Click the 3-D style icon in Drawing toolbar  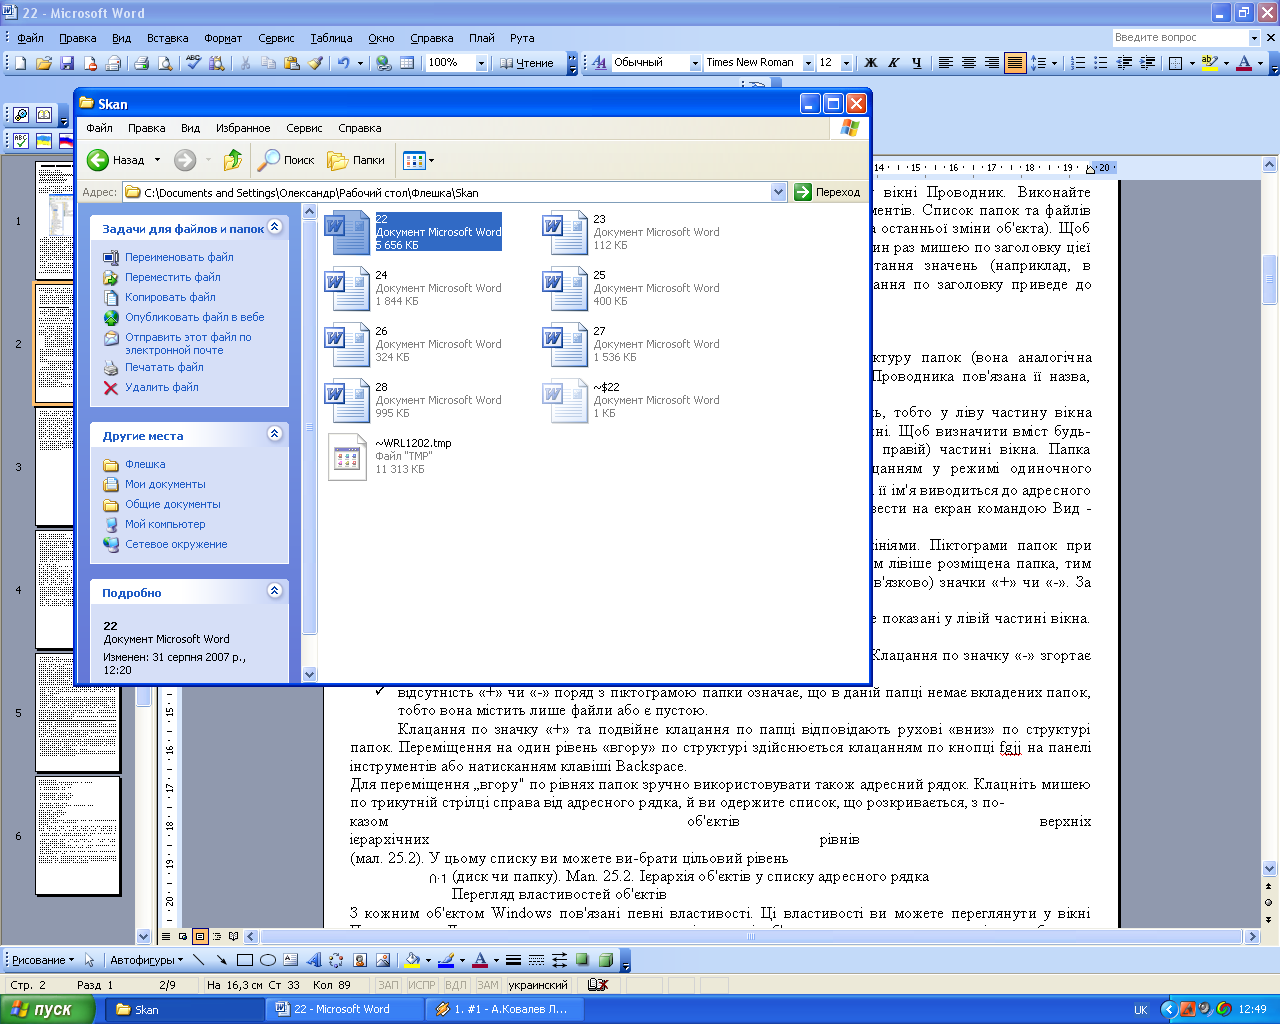click(605, 960)
